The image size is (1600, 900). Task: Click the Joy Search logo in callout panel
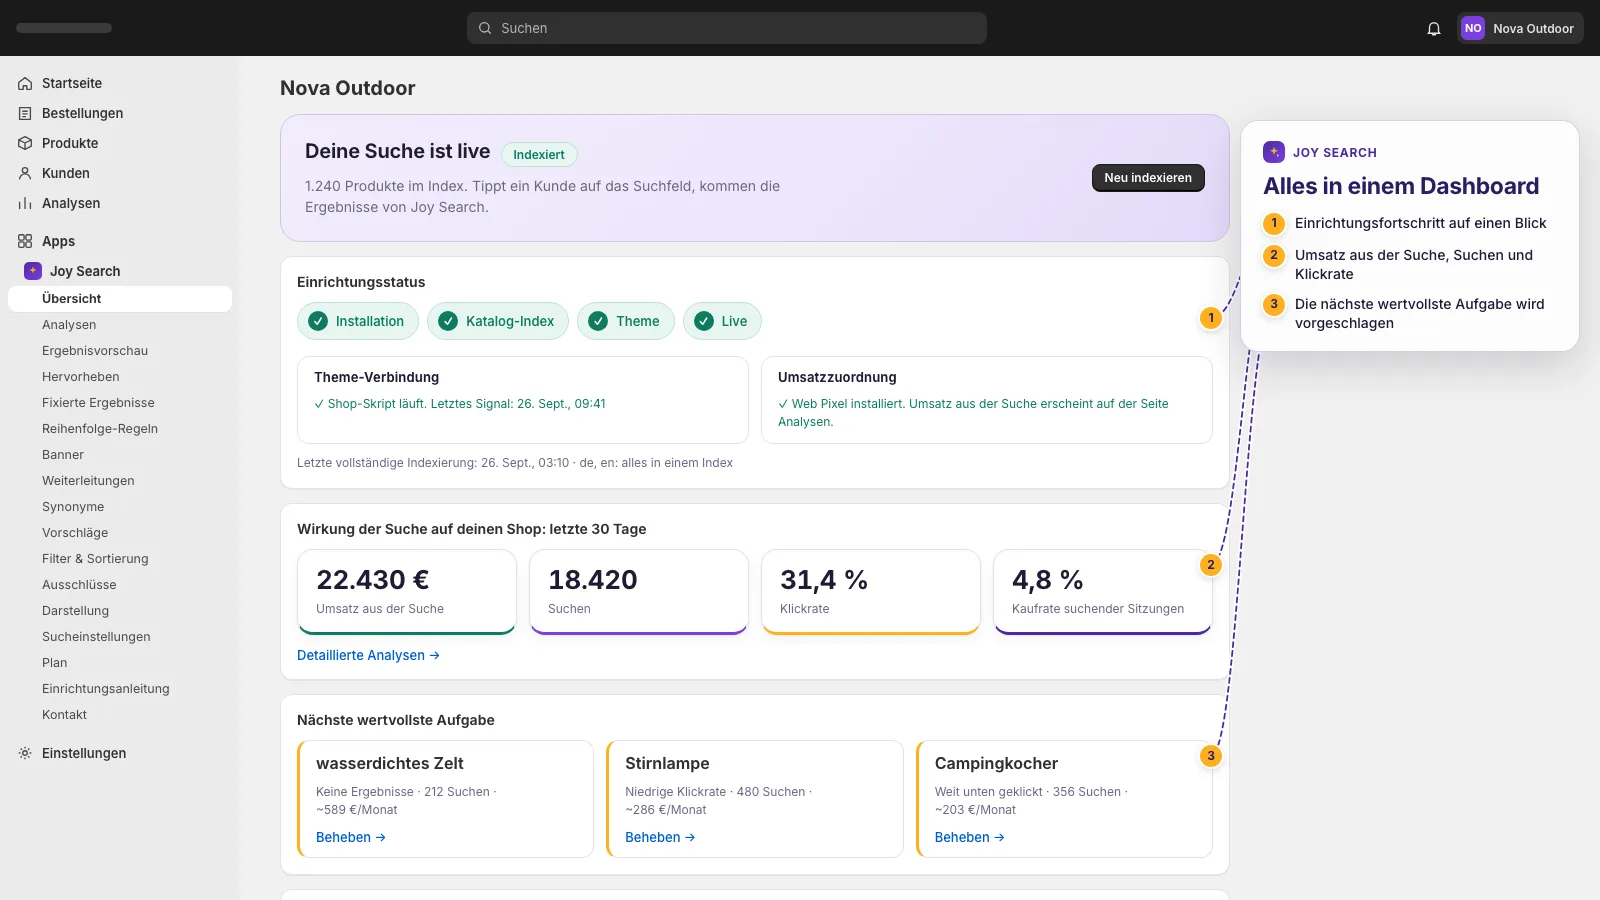pos(1274,152)
